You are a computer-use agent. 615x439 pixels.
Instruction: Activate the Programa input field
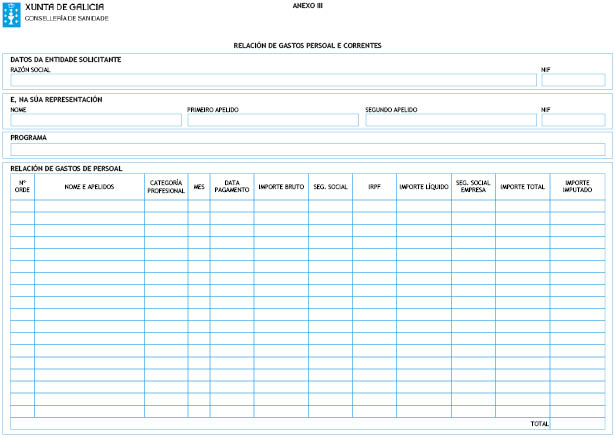click(x=307, y=149)
